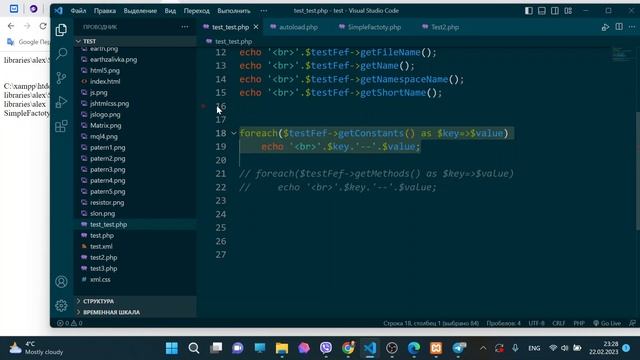
Task: Open the Вид menu
Action: pyautogui.click(x=170, y=11)
